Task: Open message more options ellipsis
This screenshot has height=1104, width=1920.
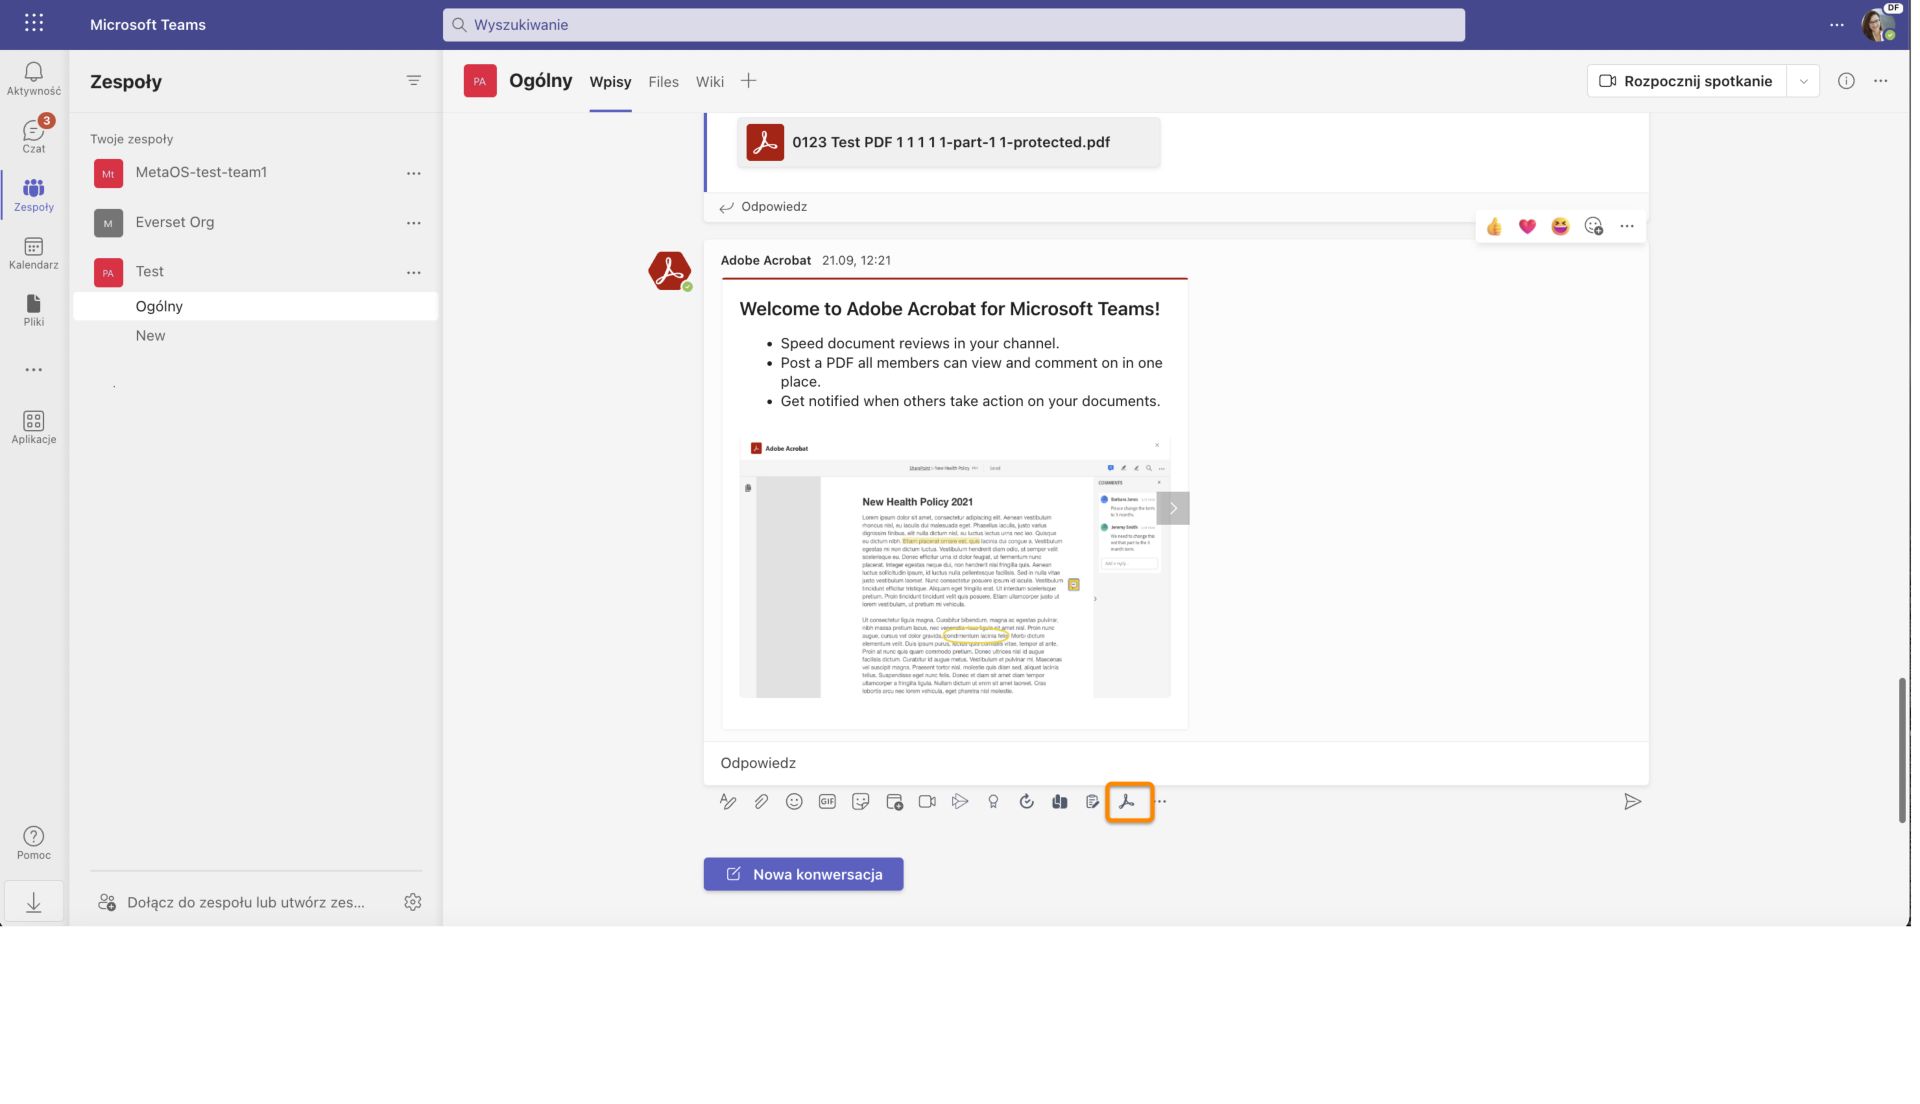Action: pyautogui.click(x=1627, y=226)
